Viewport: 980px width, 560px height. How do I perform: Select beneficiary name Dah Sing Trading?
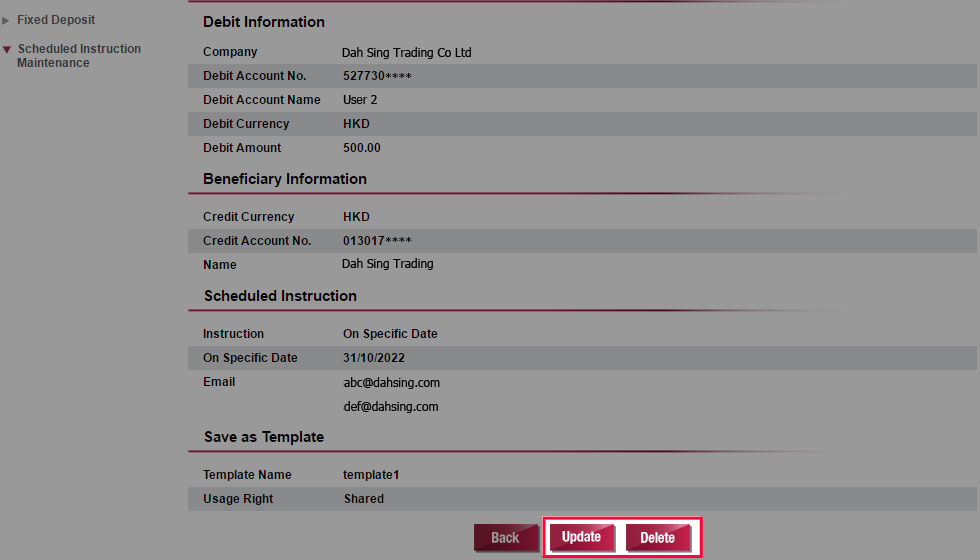[x=388, y=264]
